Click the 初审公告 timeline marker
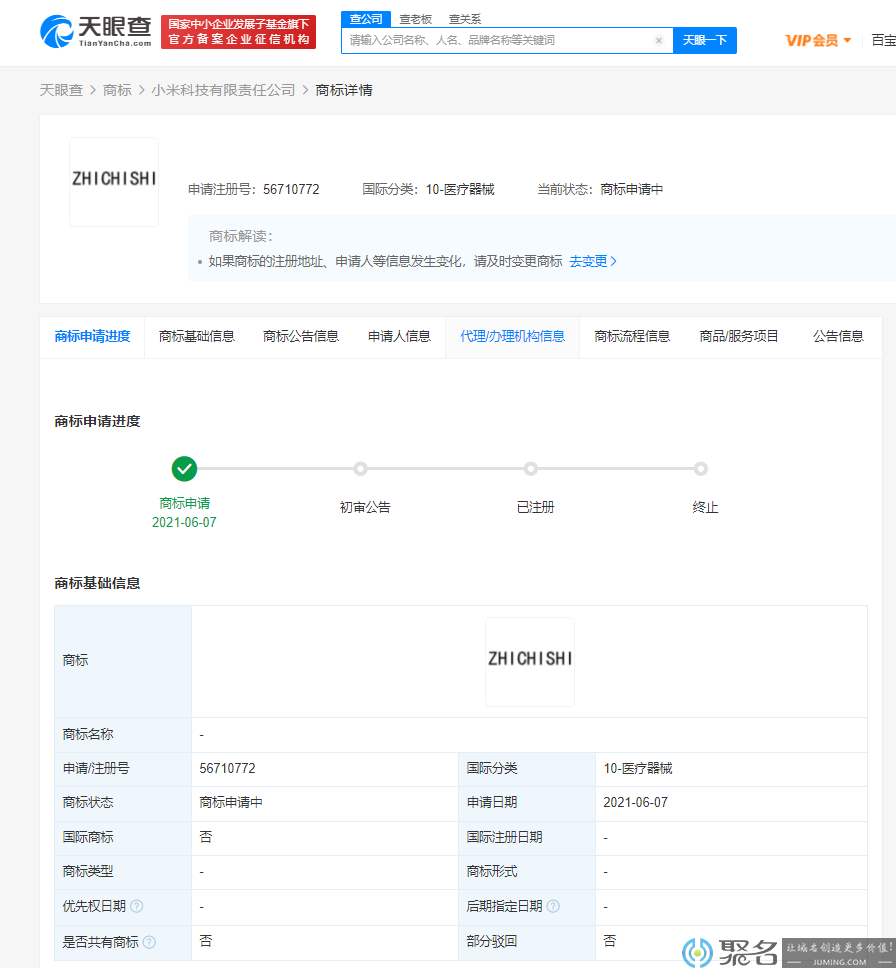The height and width of the screenshot is (968, 896). point(360,468)
